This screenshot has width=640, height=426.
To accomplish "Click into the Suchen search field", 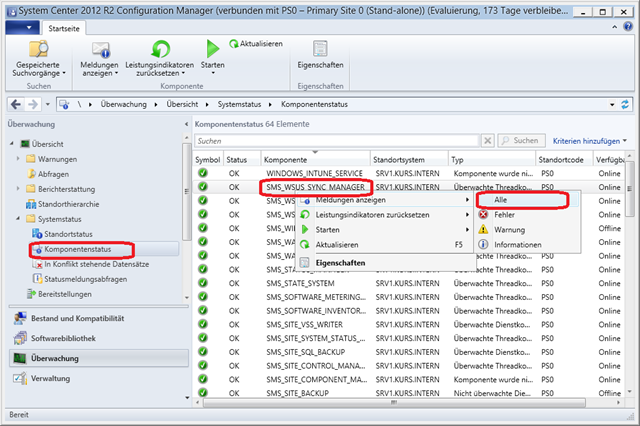I will tap(336, 141).
